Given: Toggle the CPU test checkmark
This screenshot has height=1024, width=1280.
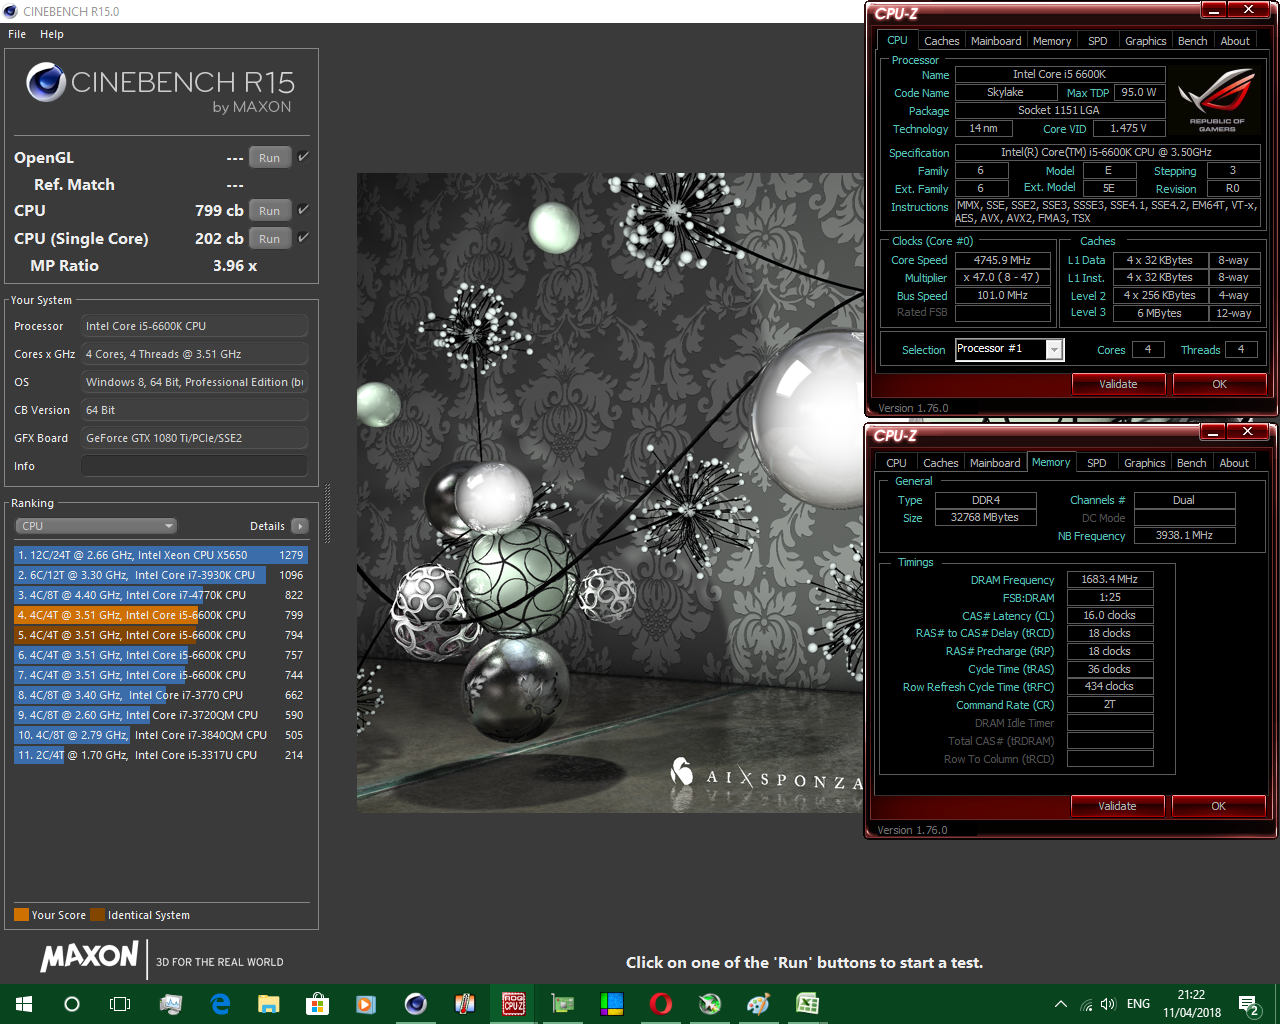Looking at the screenshot, I should (x=303, y=209).
